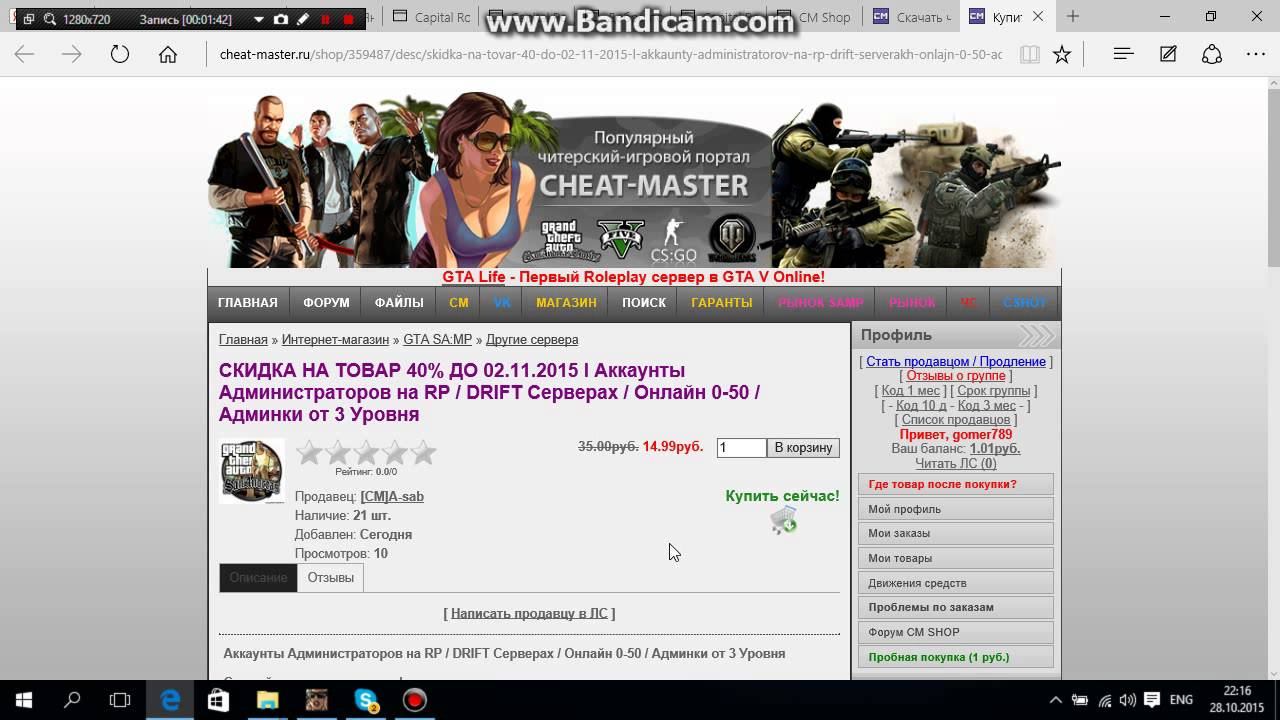Switch to the Скачать tab
The image size is (1280, 720).
(x=911, y=17)
